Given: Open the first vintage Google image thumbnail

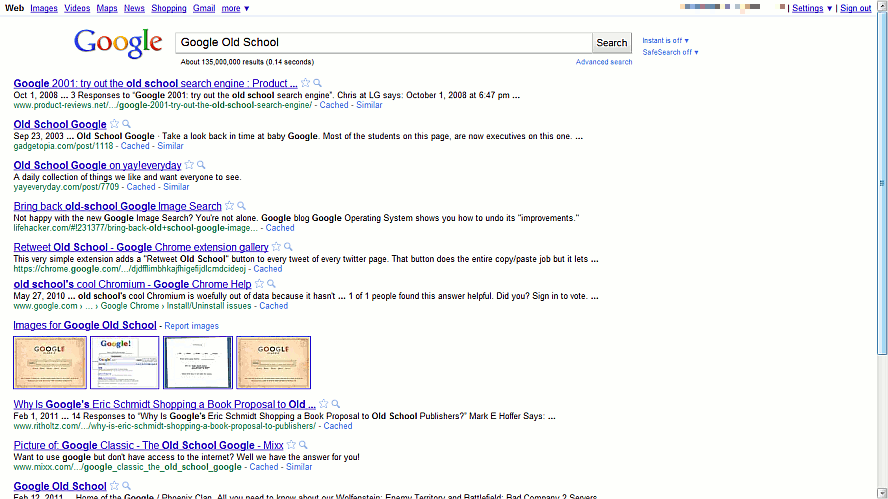Looking at the screenshot, I should (x=50, y=362).
